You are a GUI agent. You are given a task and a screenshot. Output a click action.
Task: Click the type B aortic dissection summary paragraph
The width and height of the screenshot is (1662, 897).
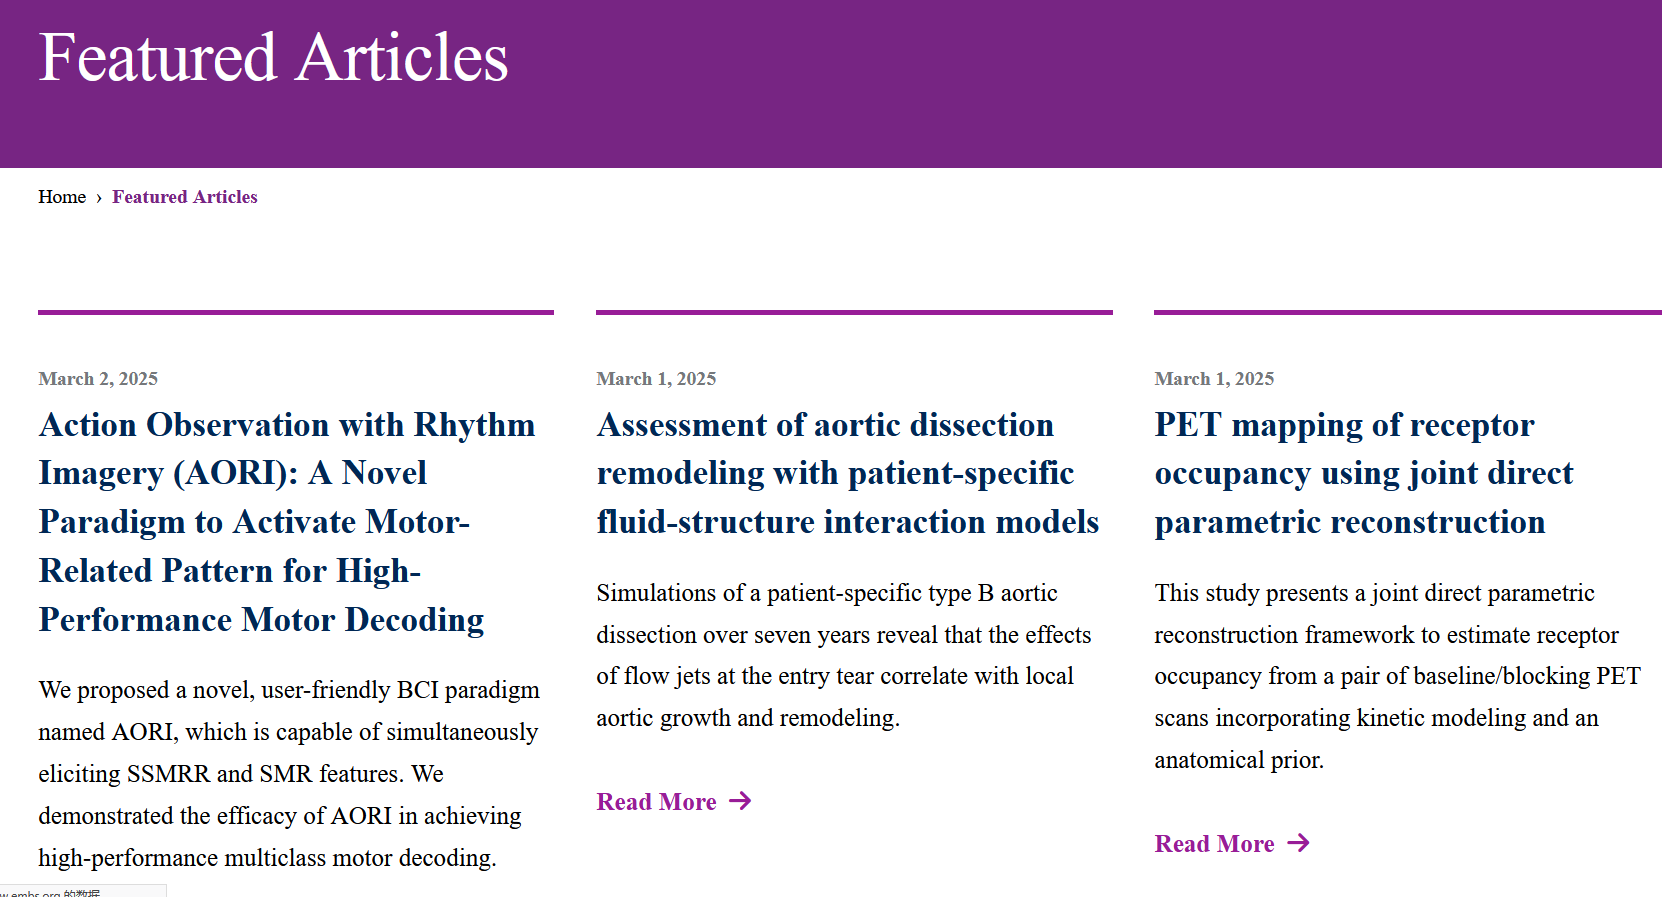(x=844, y=655)
